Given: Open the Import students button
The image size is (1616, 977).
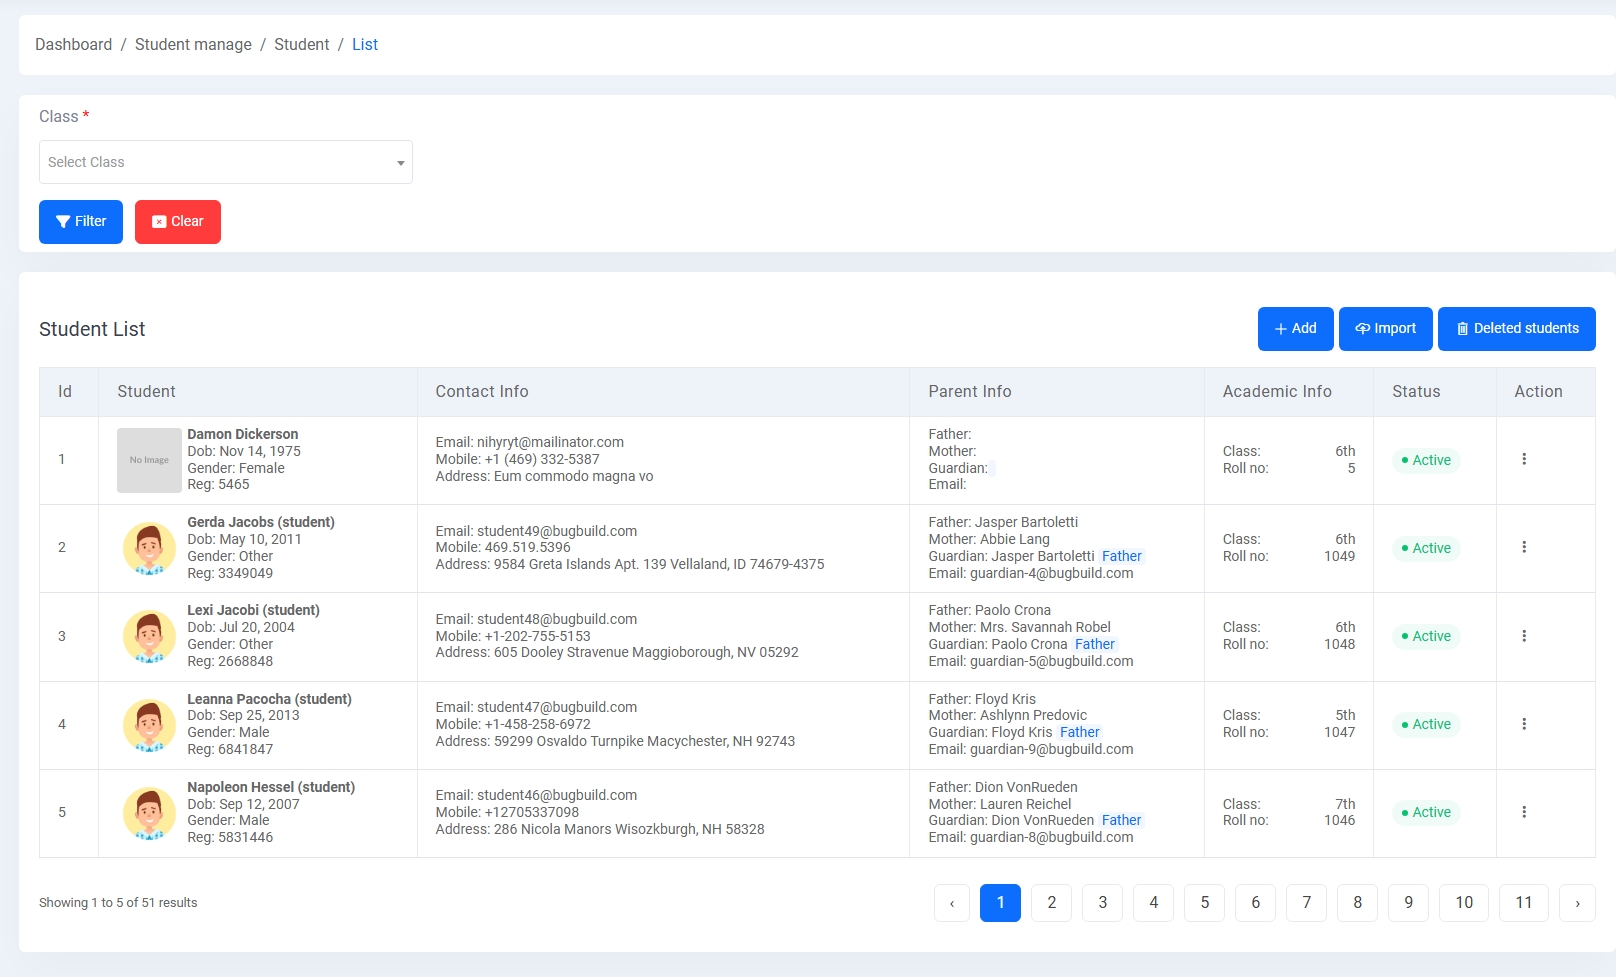Looking at the screenshot, I should click(1385, 329).
